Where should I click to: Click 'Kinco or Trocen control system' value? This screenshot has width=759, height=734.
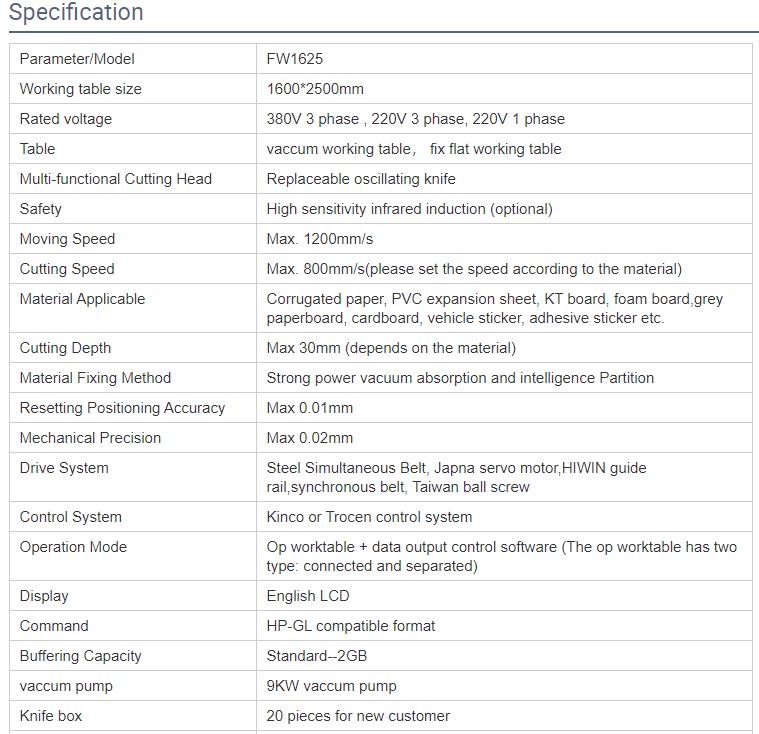(369, 517)
